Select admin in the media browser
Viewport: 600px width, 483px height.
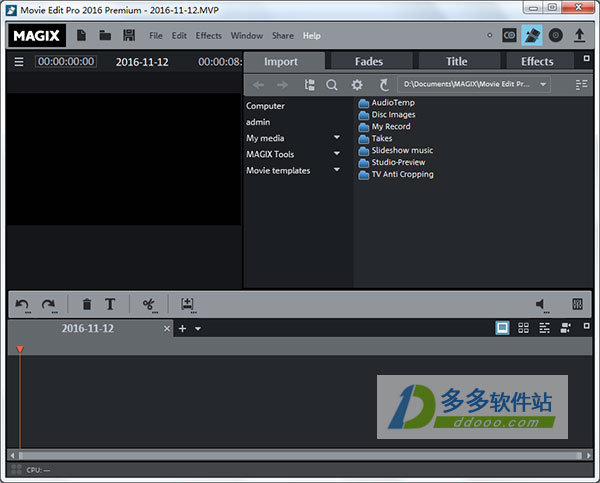tap(258, 122)
